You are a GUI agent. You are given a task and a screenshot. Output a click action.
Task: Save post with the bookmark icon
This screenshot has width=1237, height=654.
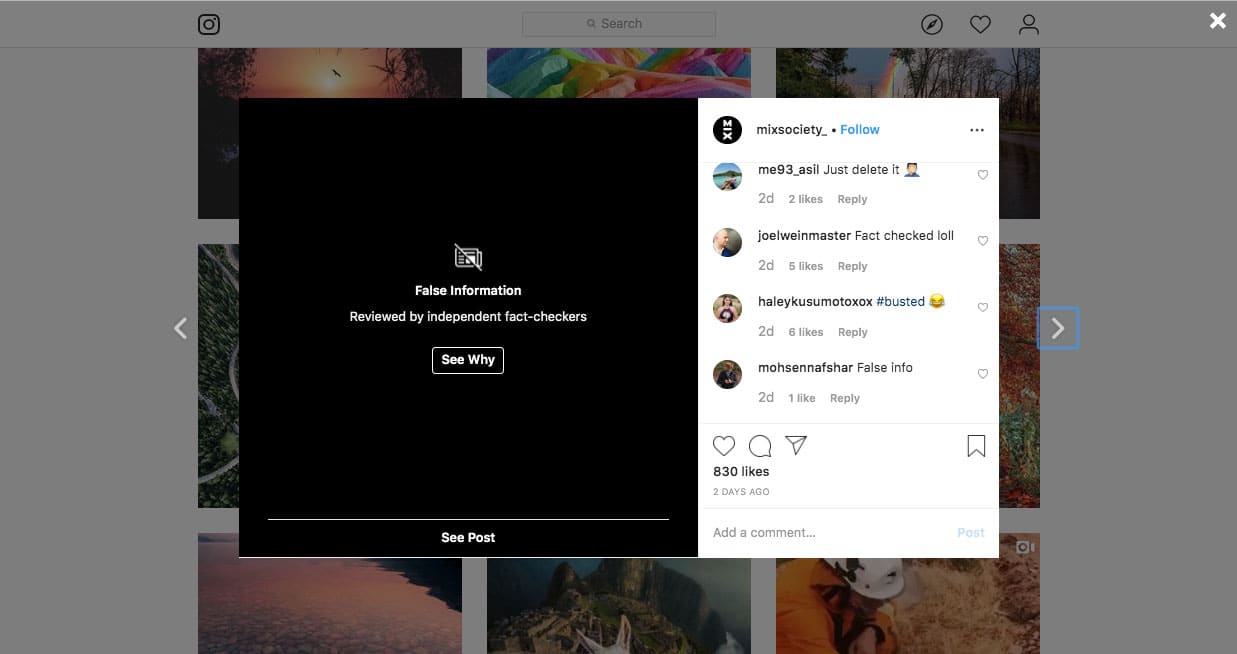pyautogui.click(x=976, y=446)
